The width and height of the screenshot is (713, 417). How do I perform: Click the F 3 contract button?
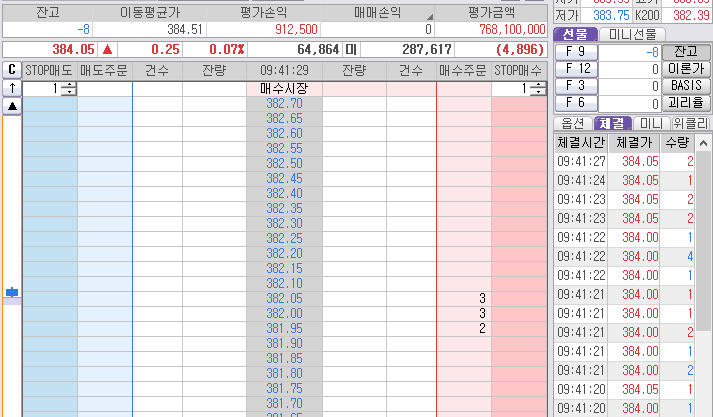pos(576,86)
